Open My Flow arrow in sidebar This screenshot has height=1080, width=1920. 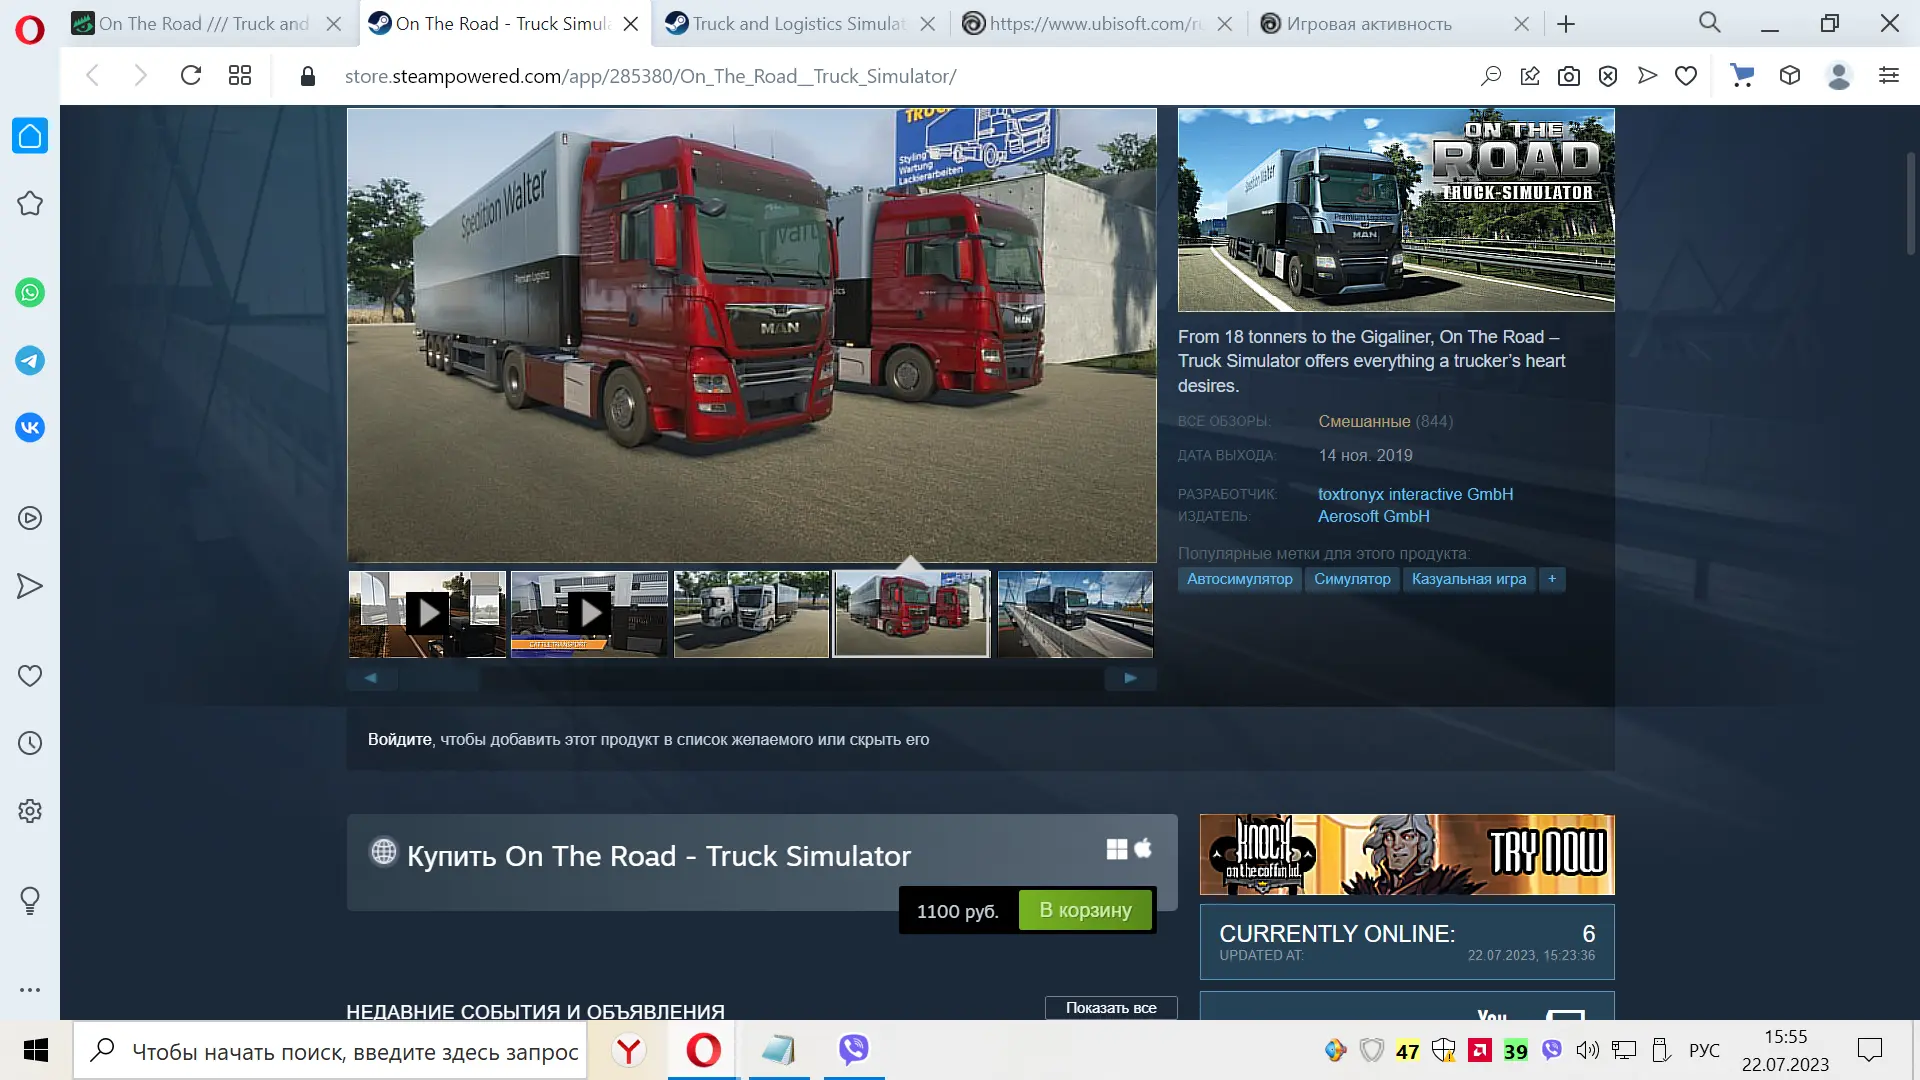click(30, 586)
